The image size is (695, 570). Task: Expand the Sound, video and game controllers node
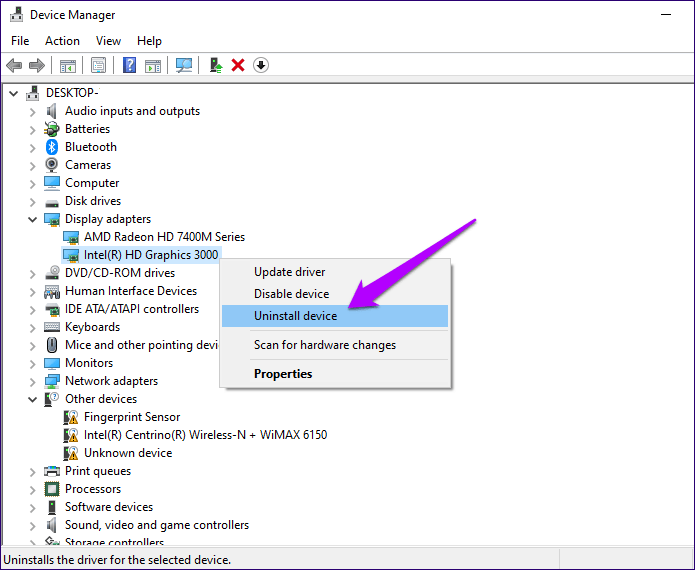[x=32, y=526]
